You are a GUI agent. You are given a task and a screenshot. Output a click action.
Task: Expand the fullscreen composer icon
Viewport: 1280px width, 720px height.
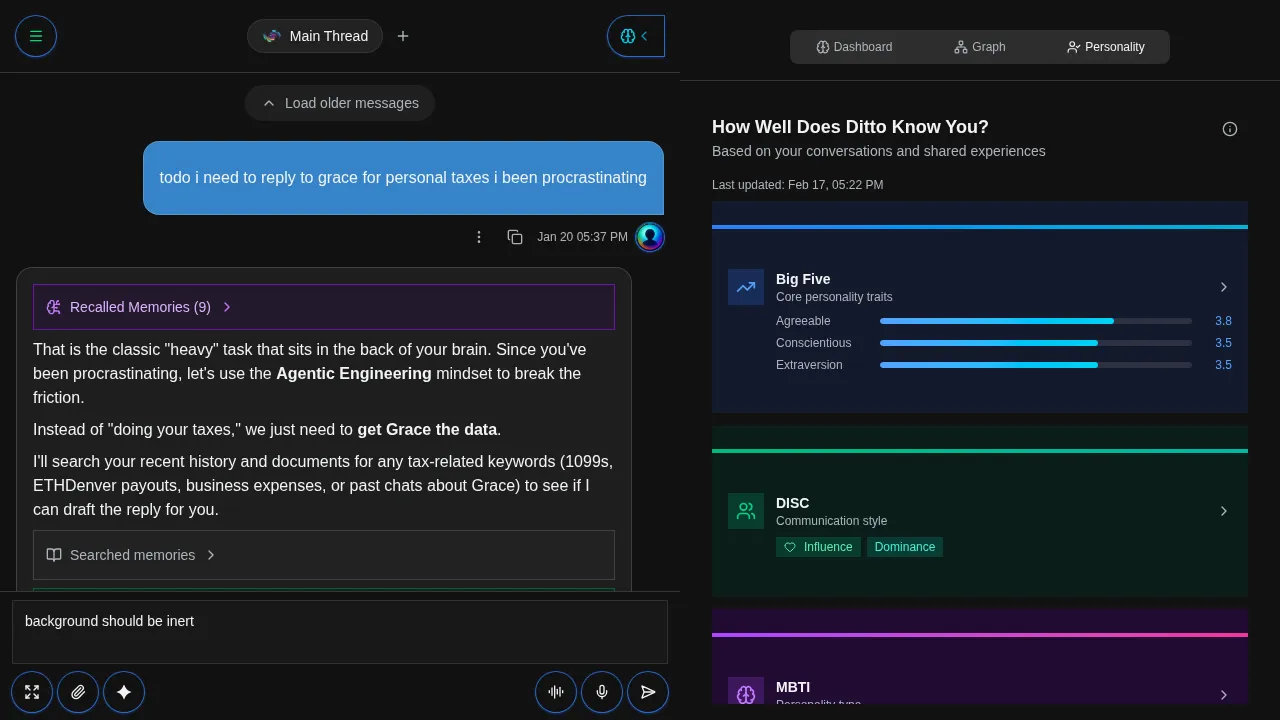(x=32, y=692)
